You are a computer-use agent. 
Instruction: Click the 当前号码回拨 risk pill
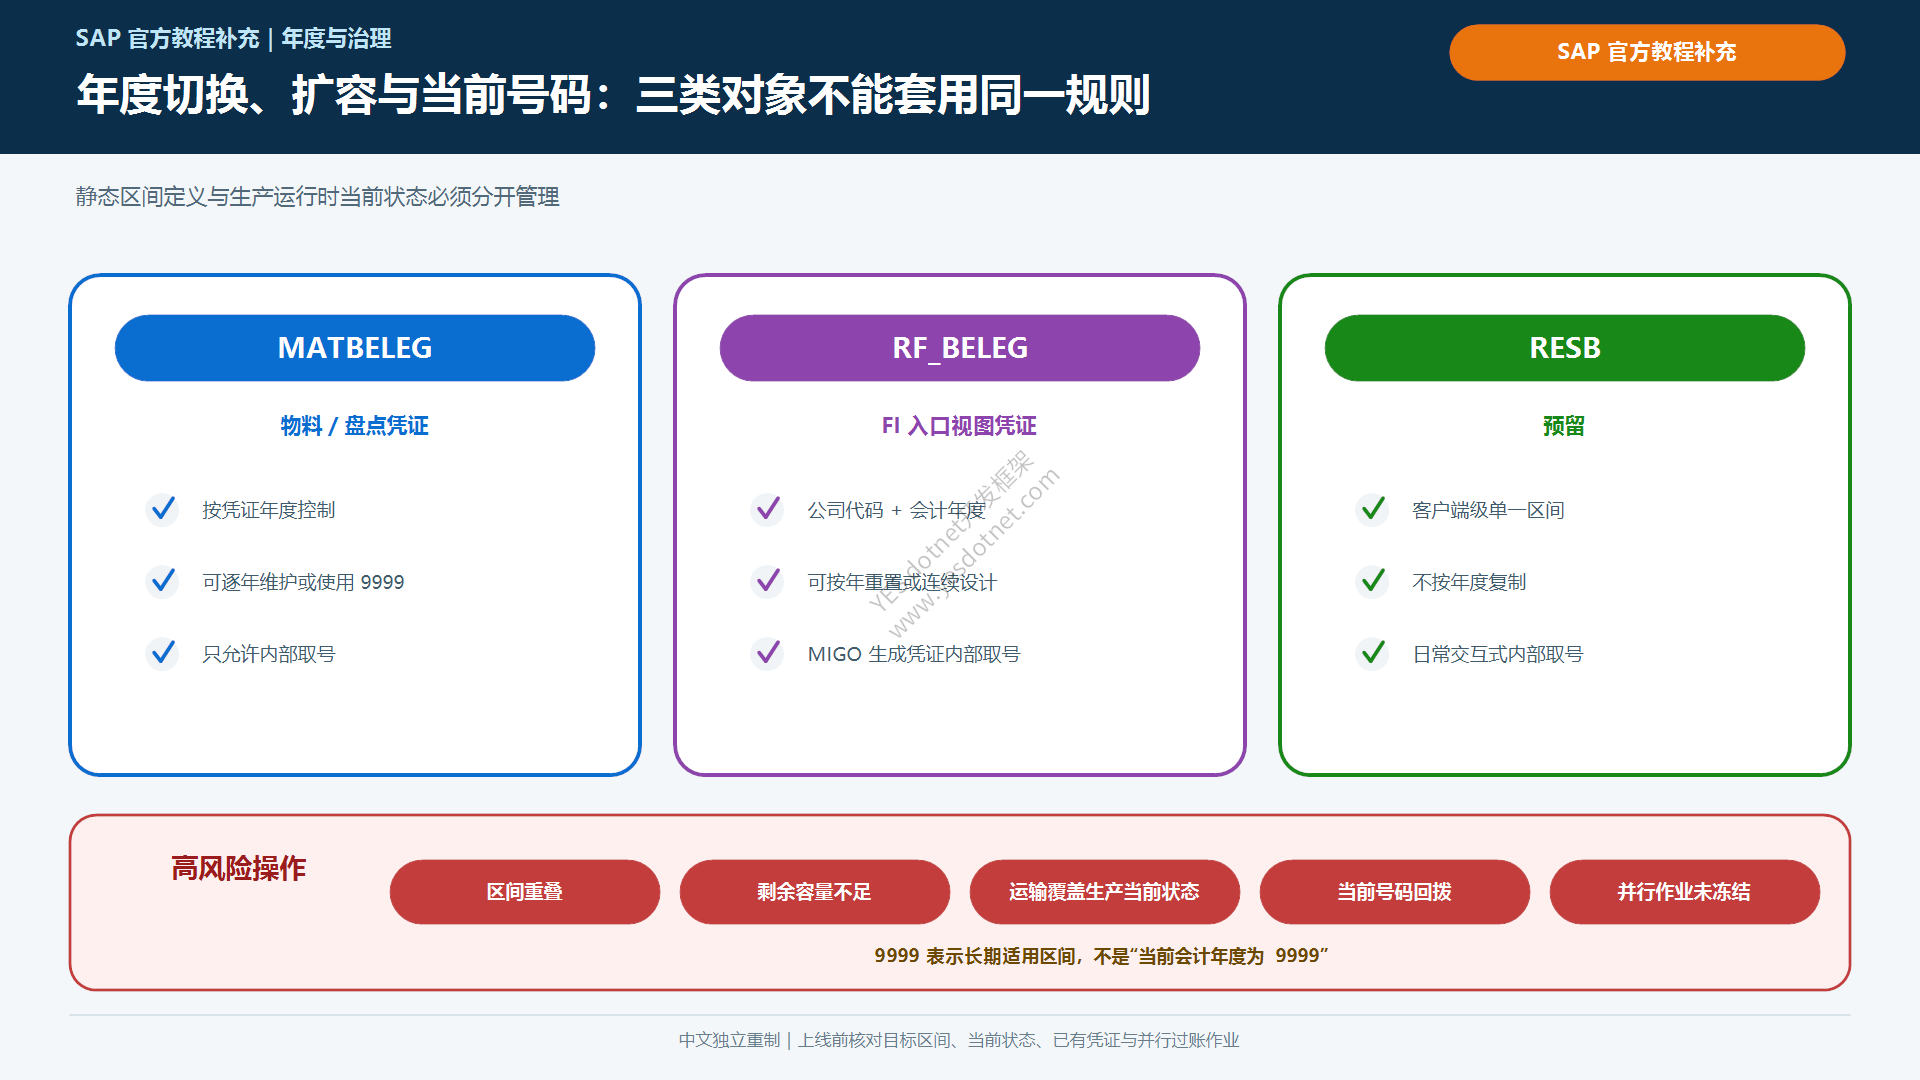pos(1395,892)
